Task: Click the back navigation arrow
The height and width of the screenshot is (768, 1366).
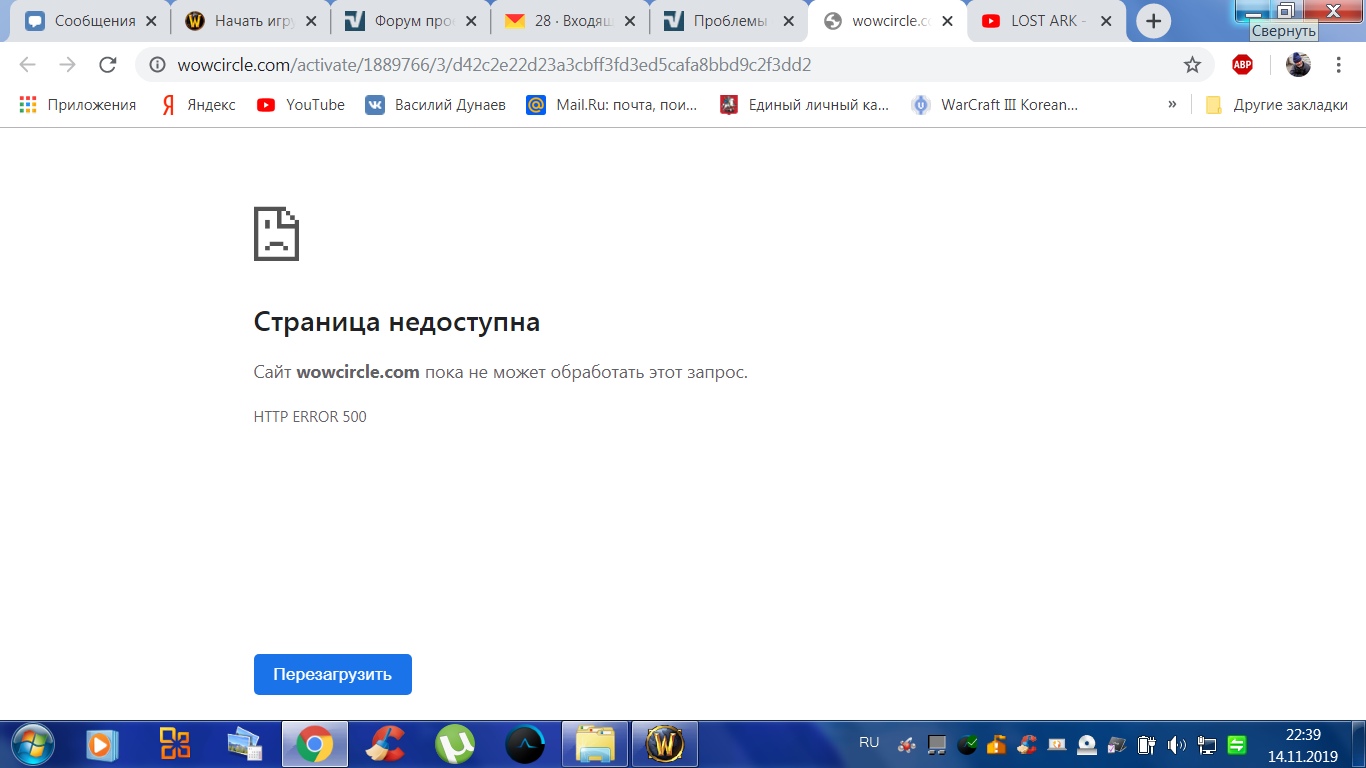Action: point(27,65)
